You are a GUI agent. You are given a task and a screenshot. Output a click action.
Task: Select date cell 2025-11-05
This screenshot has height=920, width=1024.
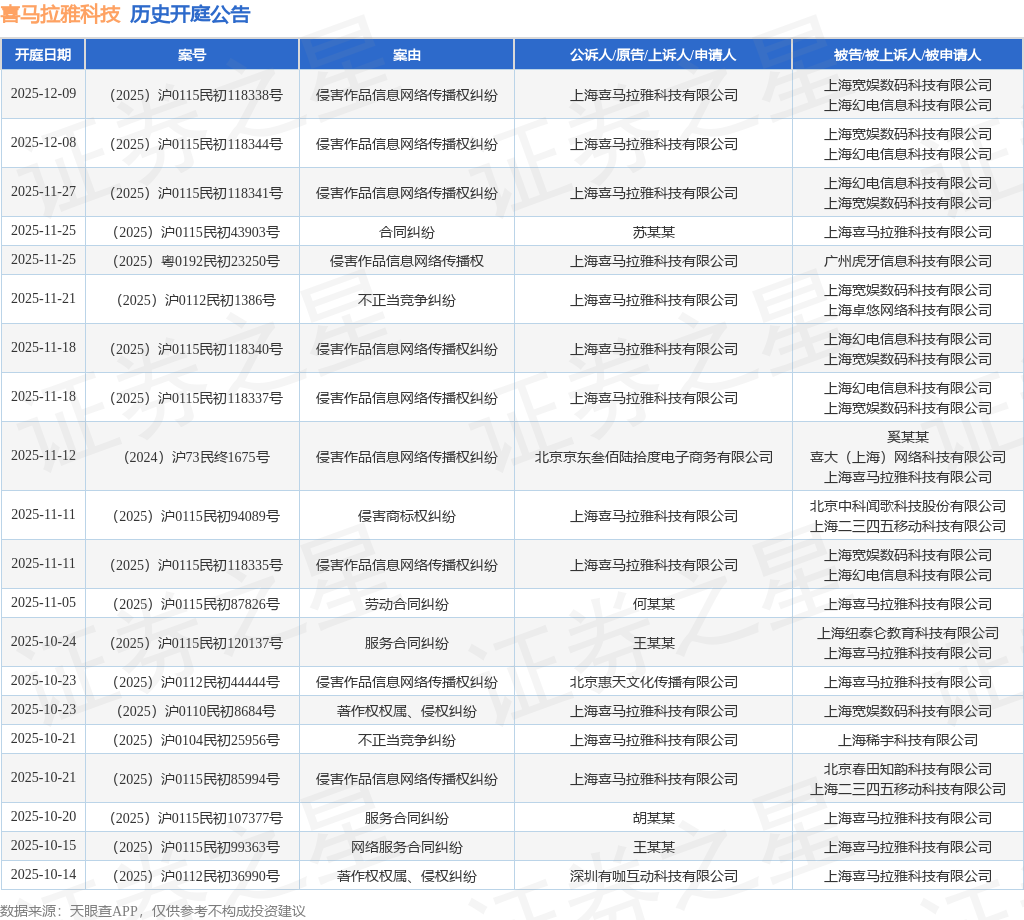43,602
